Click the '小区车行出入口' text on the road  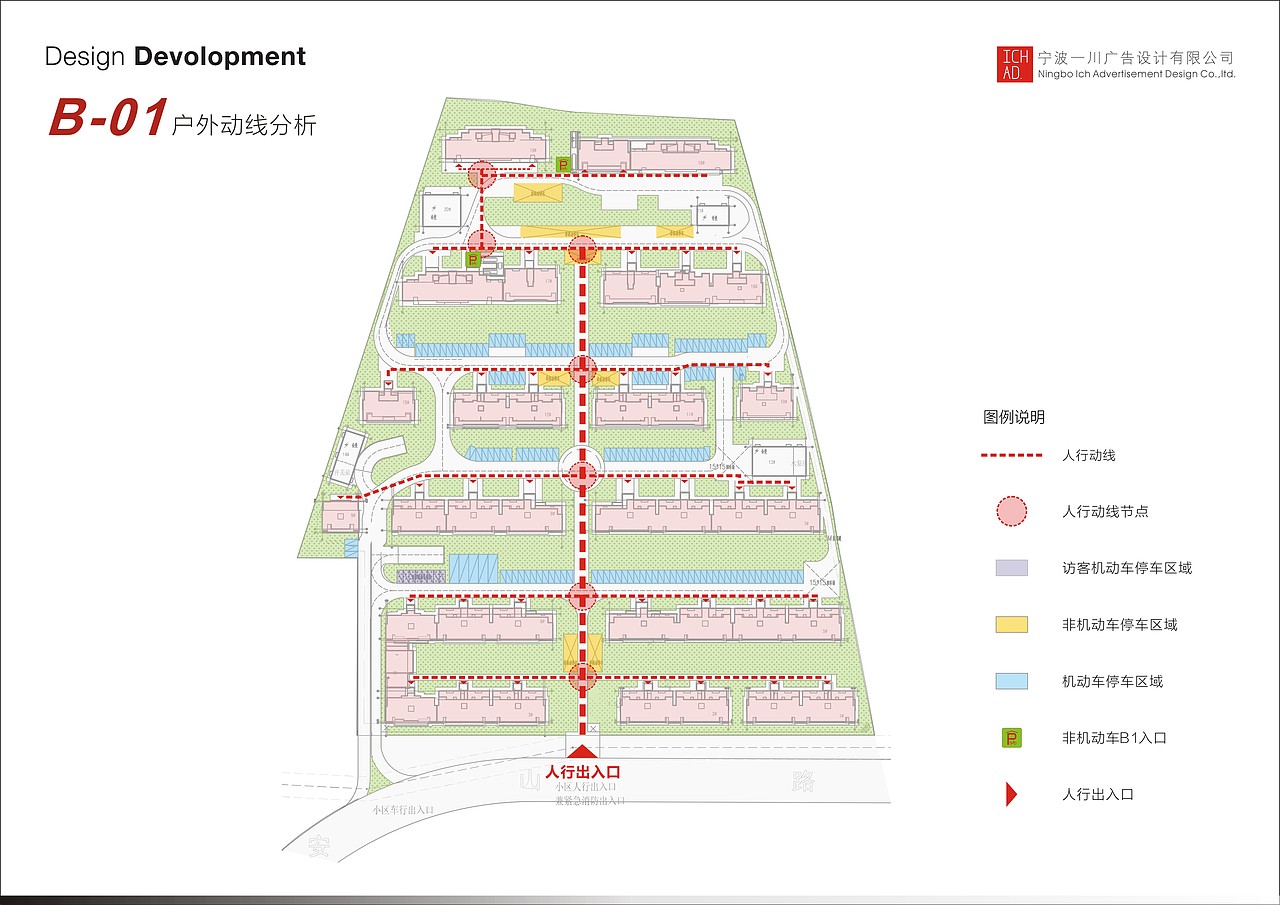402,810
